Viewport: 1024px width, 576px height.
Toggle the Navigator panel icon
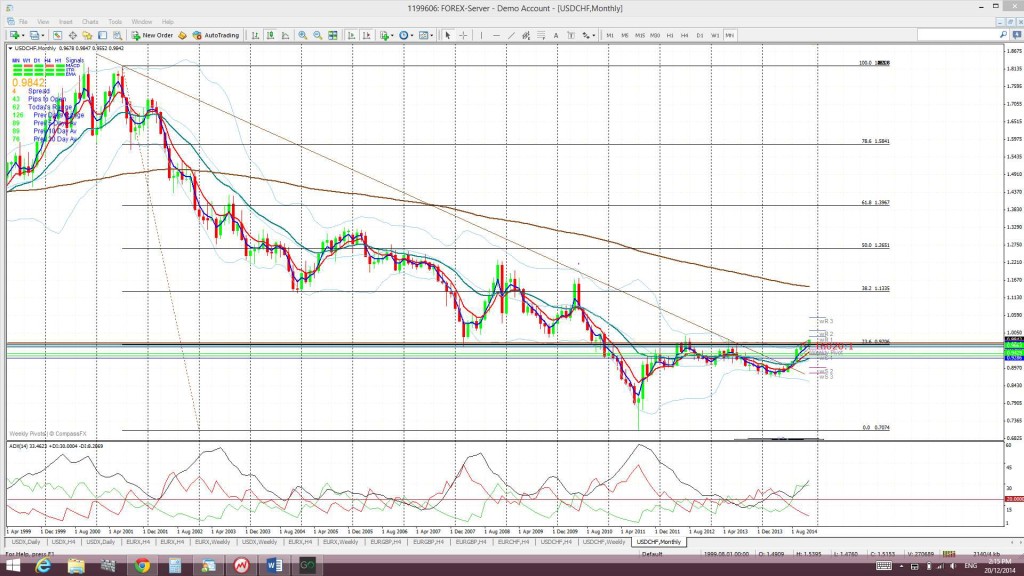88,35
